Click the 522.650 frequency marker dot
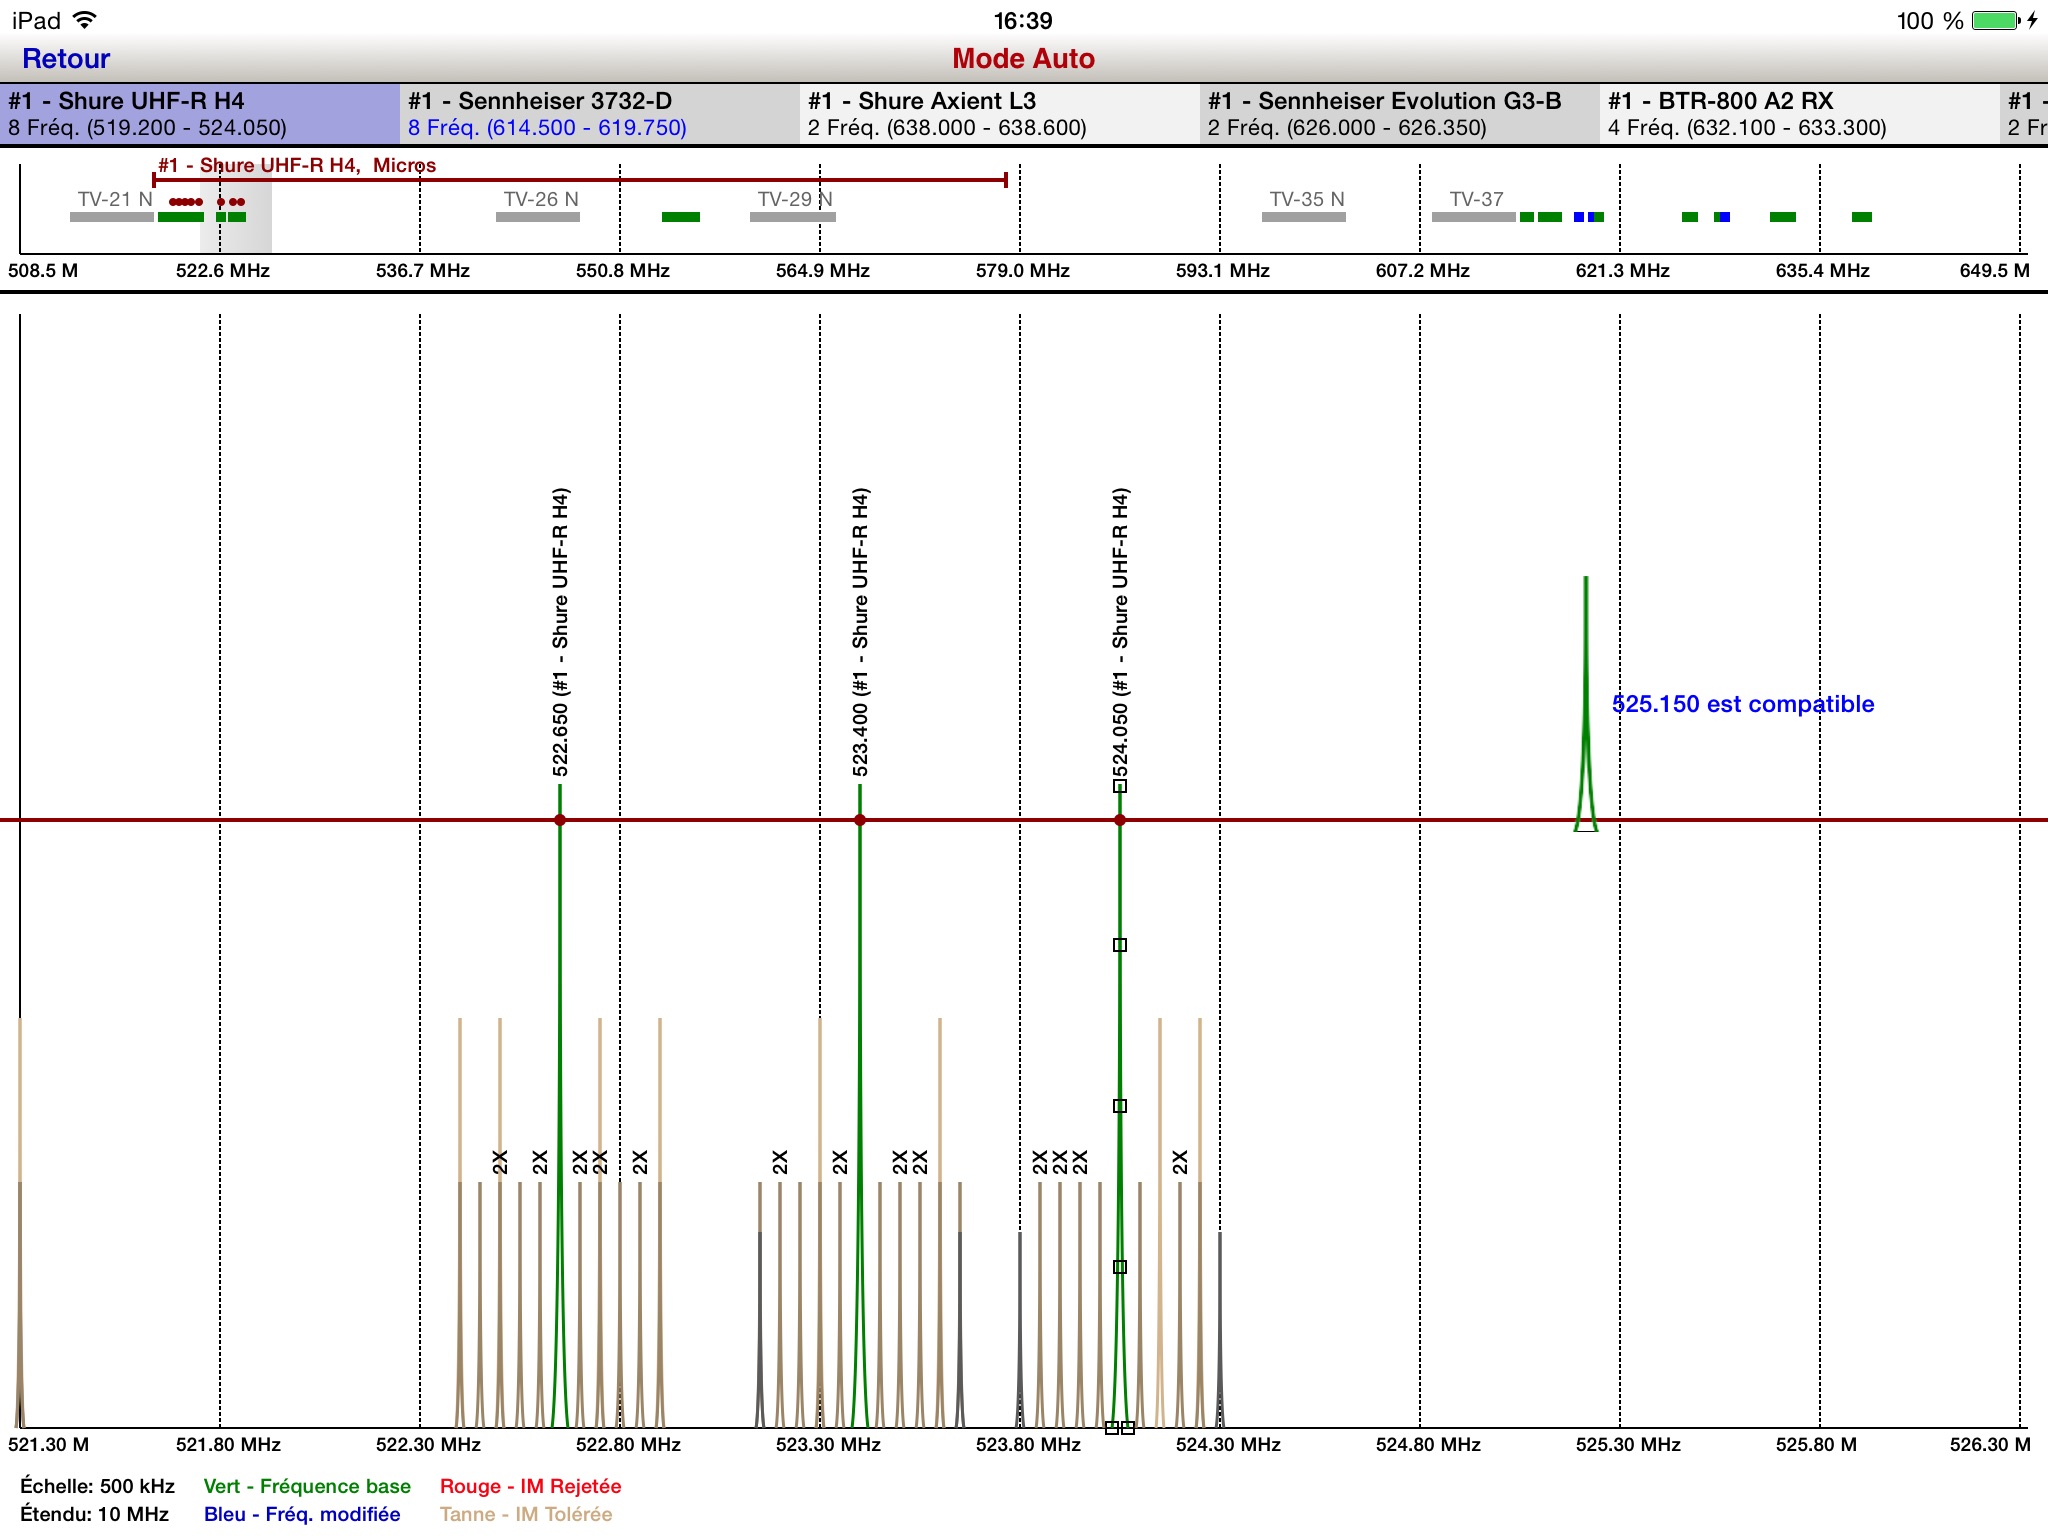The image size is (2048, 1536). pos(560,820)
